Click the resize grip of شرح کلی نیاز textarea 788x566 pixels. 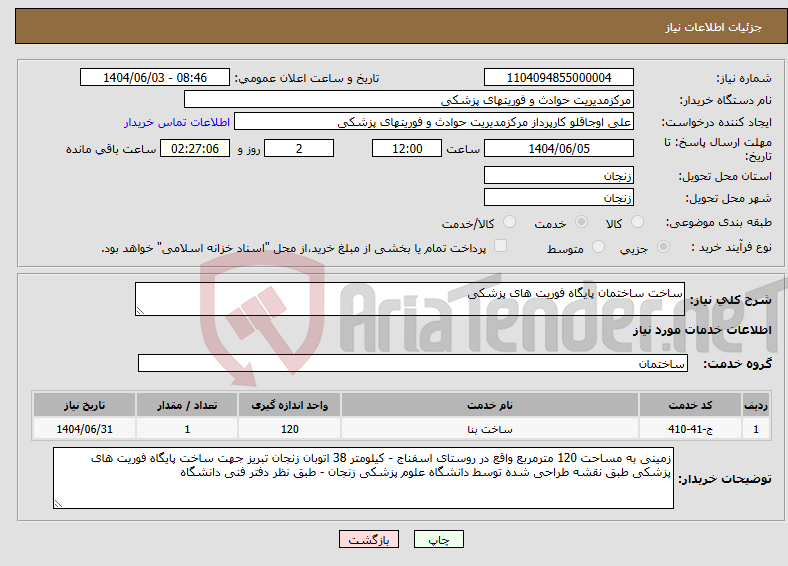coord(140,311)
